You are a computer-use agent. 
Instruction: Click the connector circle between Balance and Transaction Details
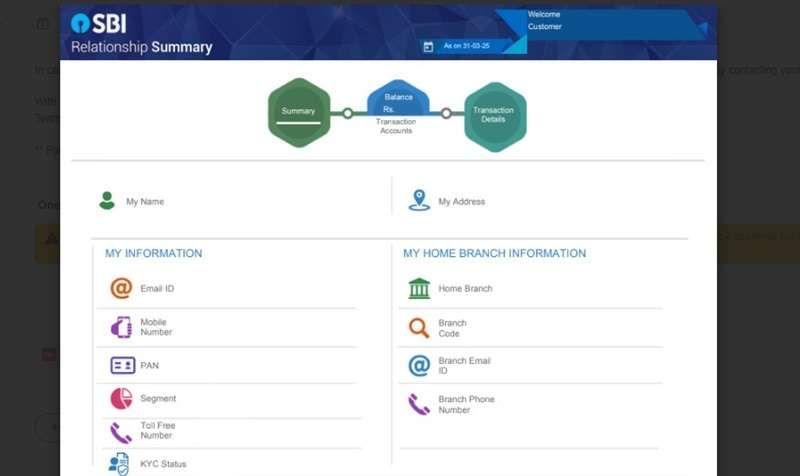[x=446, y=113]
